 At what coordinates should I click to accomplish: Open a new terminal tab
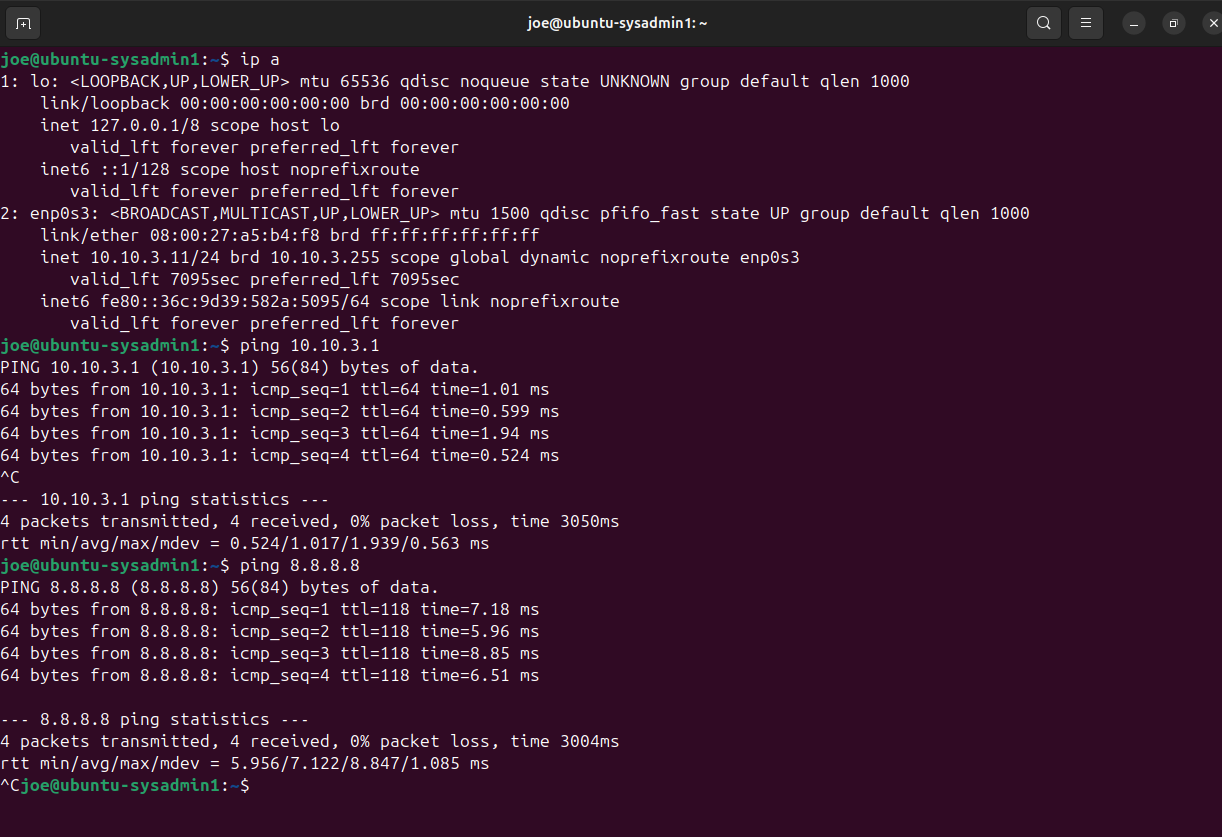coord(23,23)
